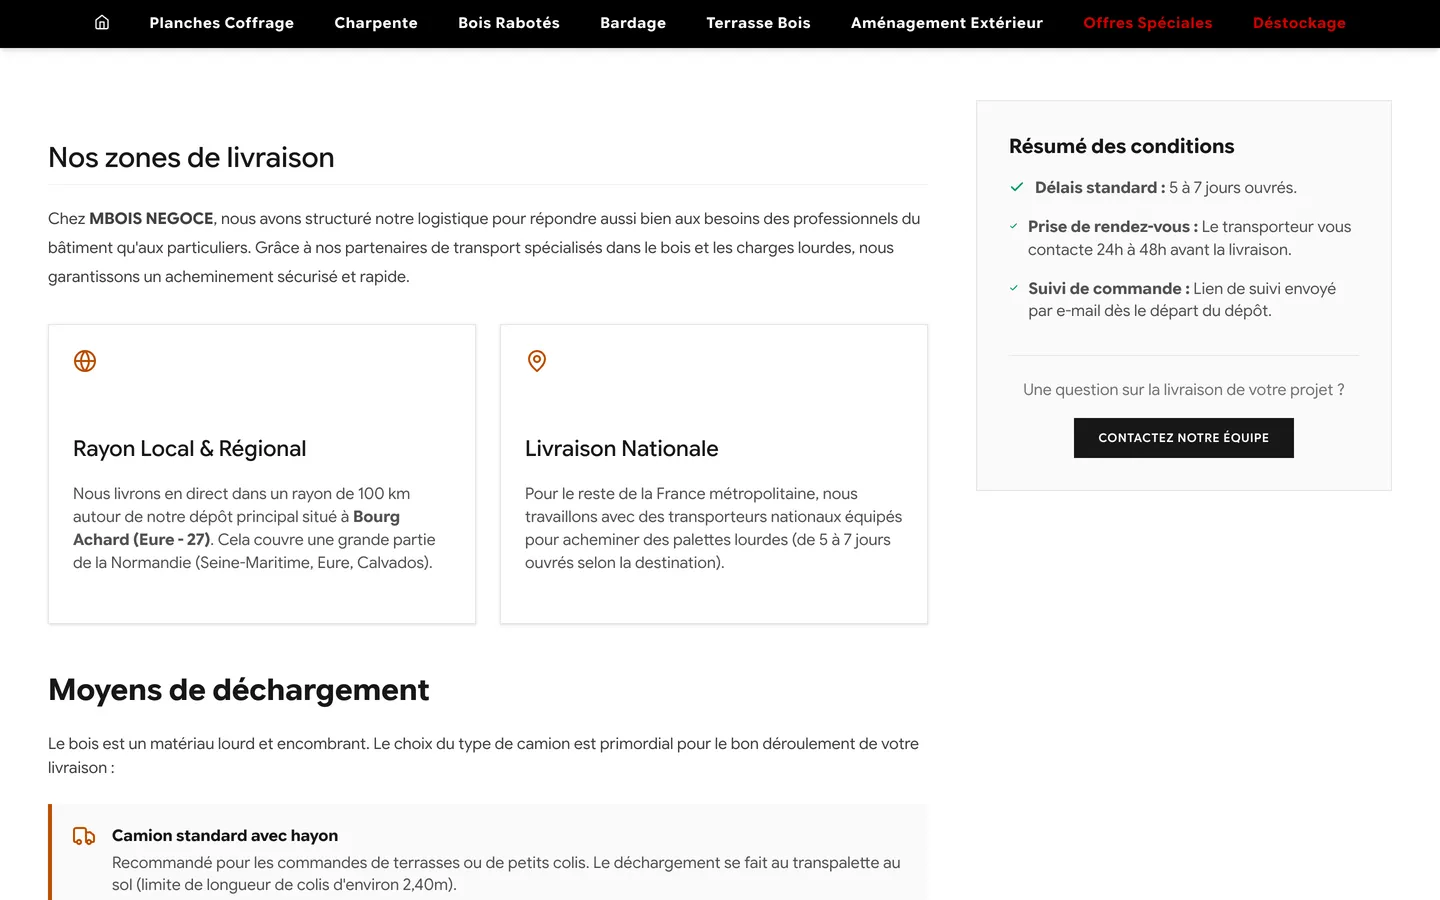Open the Charpente menu
Screen dimensions: 1440x900
376,23
